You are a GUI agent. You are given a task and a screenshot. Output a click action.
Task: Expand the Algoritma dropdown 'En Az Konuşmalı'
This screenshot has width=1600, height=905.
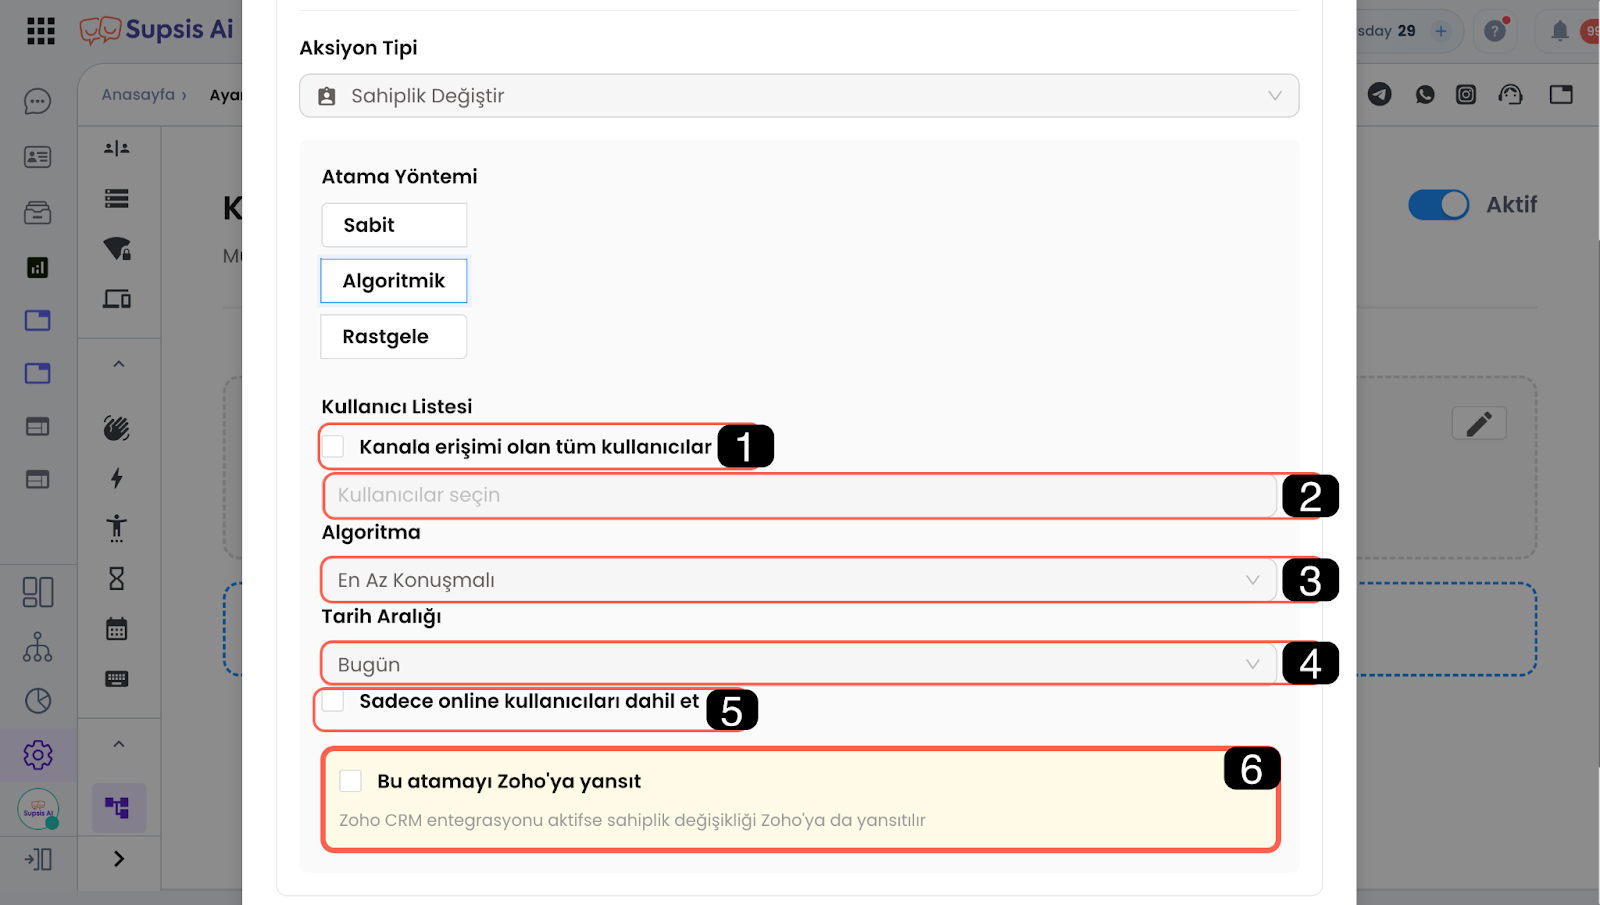pyautogui.click(x=798, y=580)
